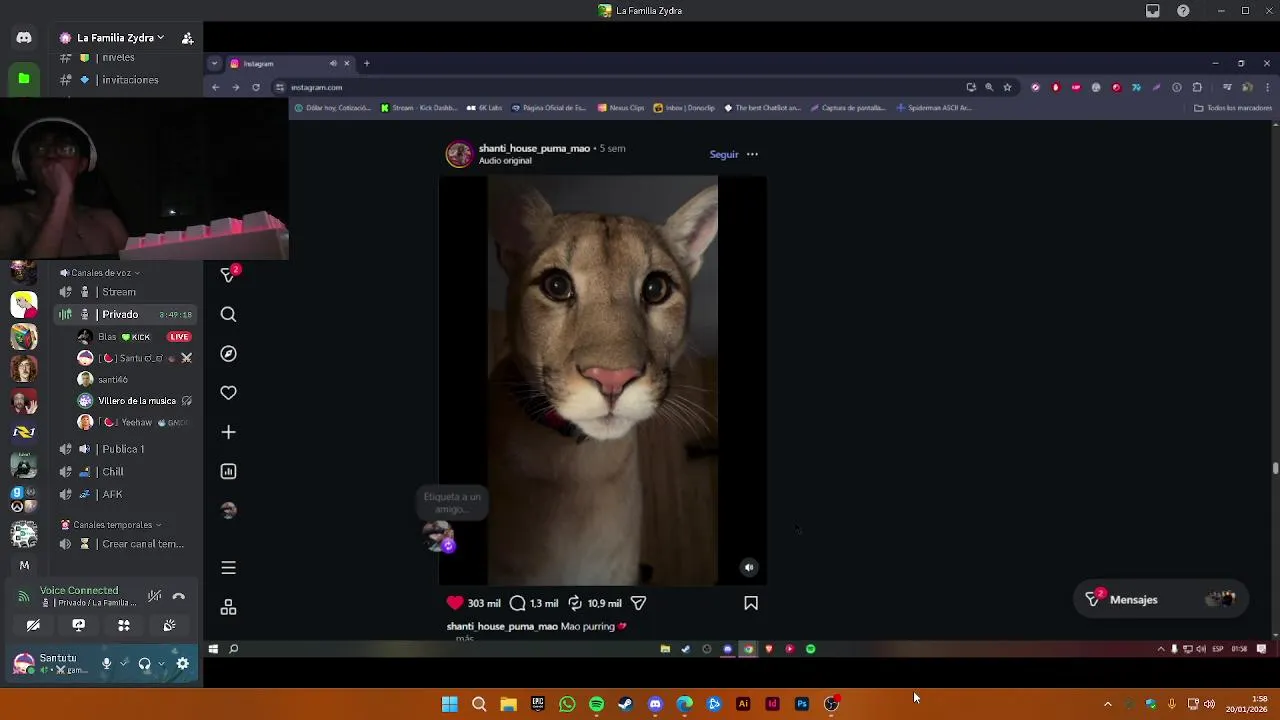Open the browser tab search dropdown
The height and width of the screenshot is (720, 1280).
[x=214, y=63]
